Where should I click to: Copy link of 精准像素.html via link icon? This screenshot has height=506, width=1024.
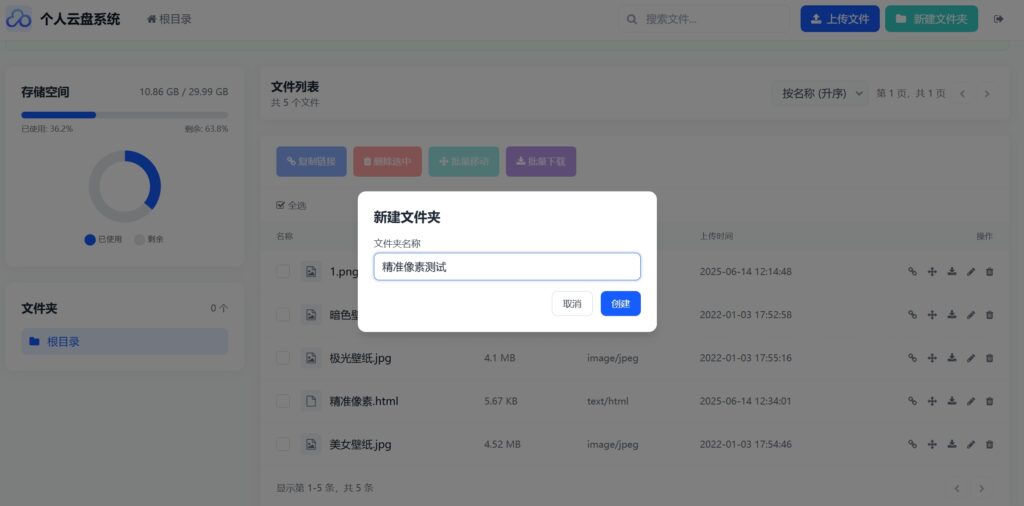click(x=912, y=402)
